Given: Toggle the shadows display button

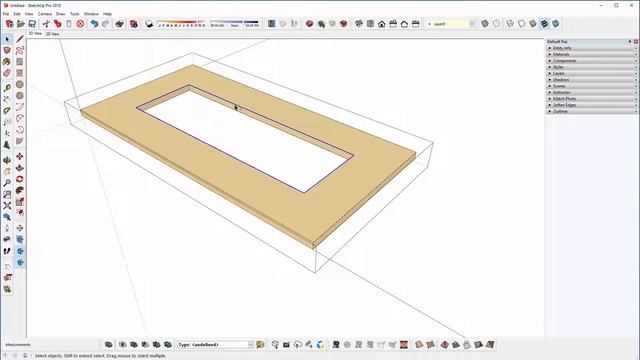Looking at the screenshot, I should [149, 24].
